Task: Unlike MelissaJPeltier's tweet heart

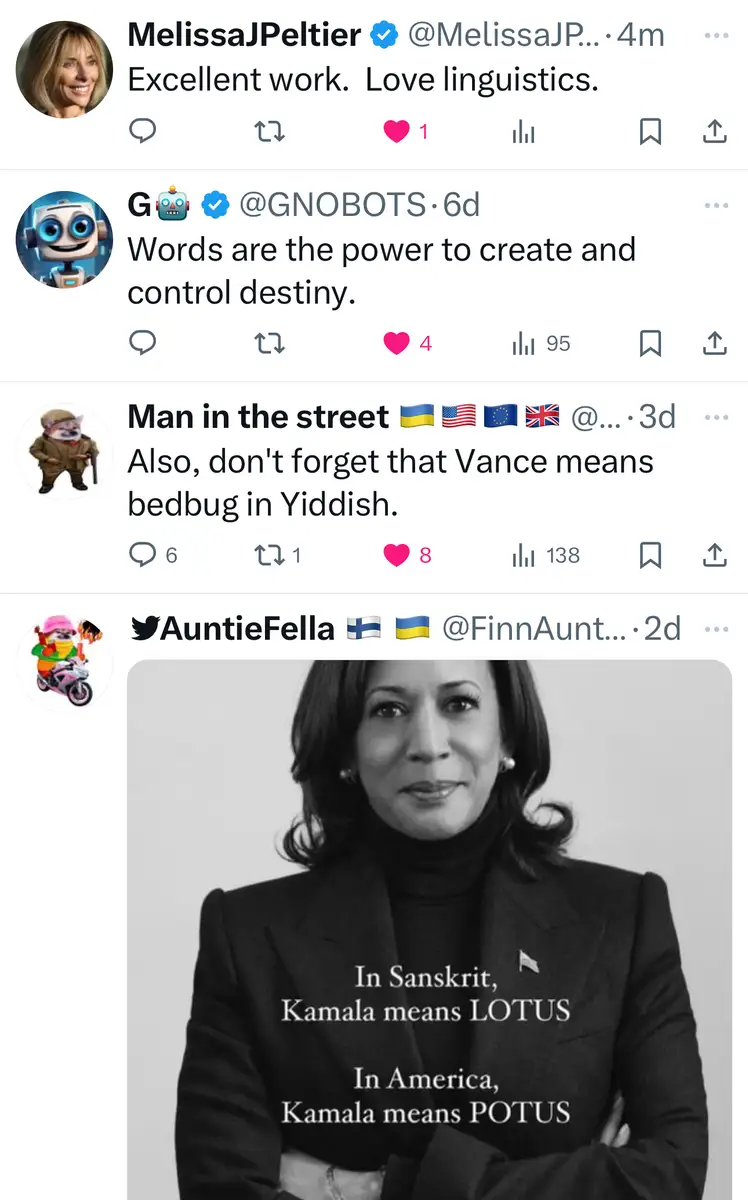Action: 397,131
